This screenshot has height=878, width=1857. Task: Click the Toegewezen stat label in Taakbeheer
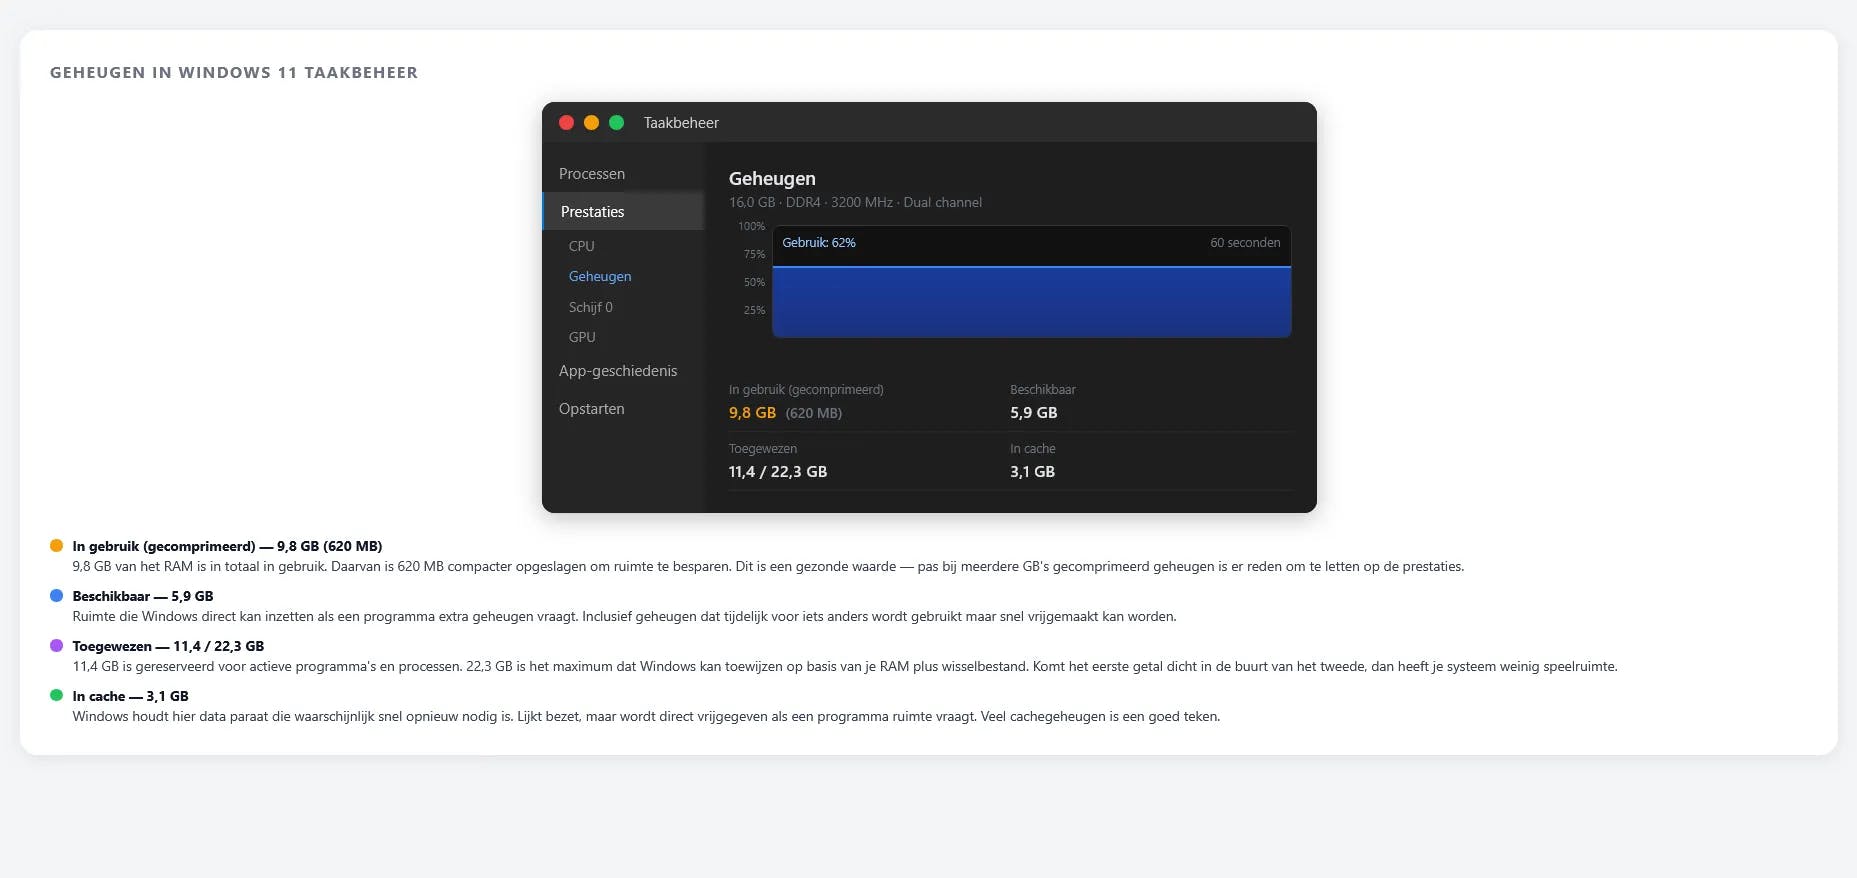[x=763, y=449]
